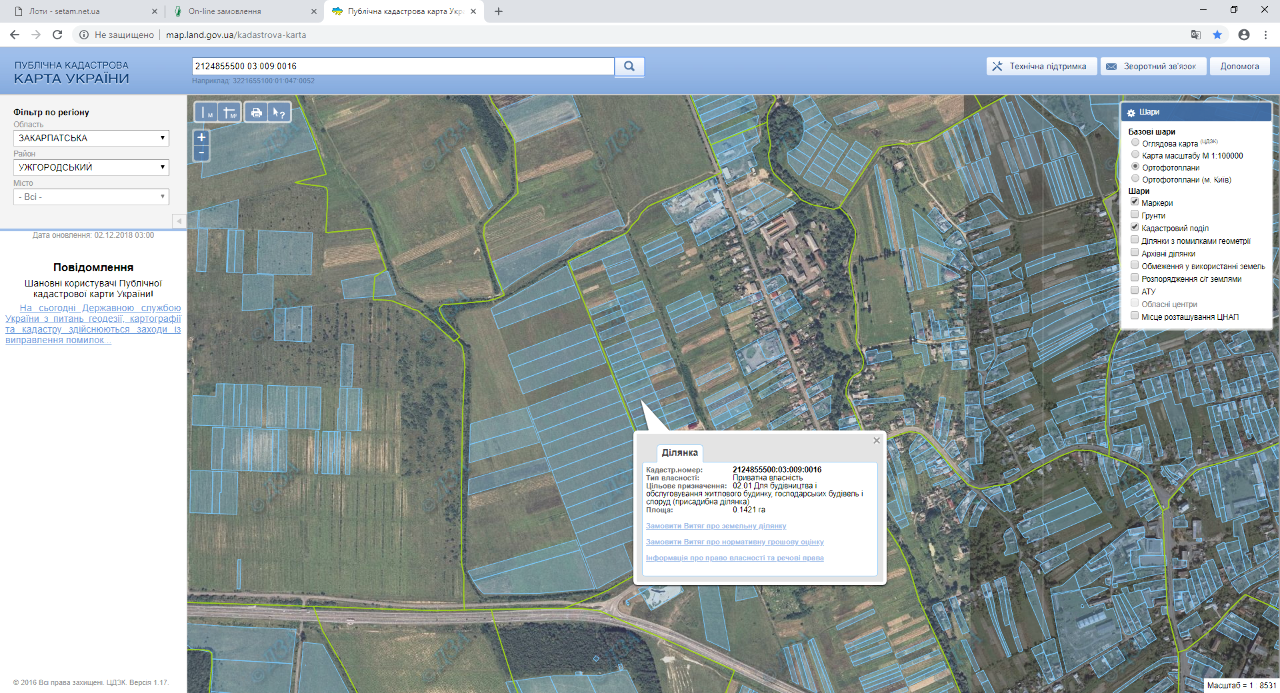The height and width of the screenshot is (693, 1280).
Task: Close the Ділянка info popup
Action: pyautogui.click(x=877, y=440)
